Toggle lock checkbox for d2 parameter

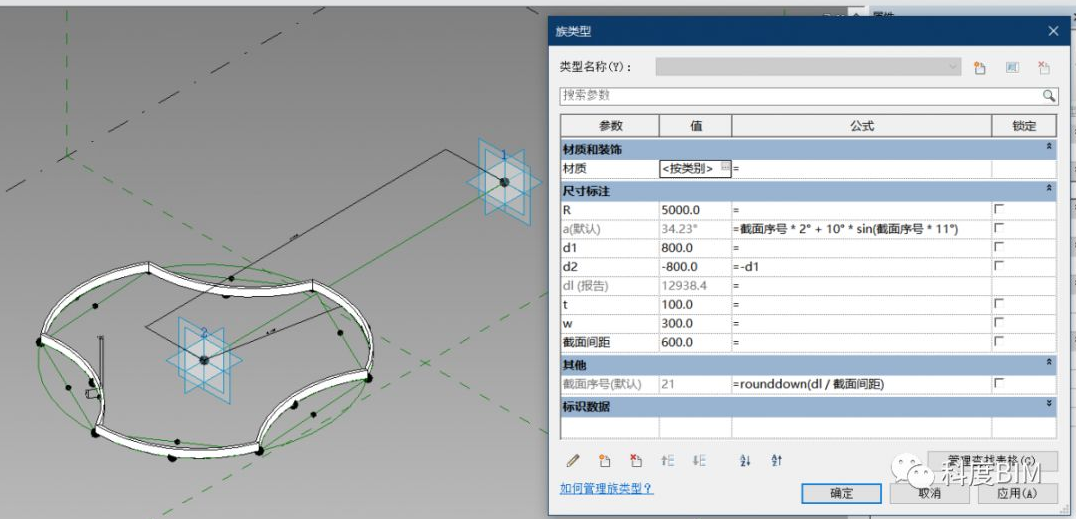998,265
